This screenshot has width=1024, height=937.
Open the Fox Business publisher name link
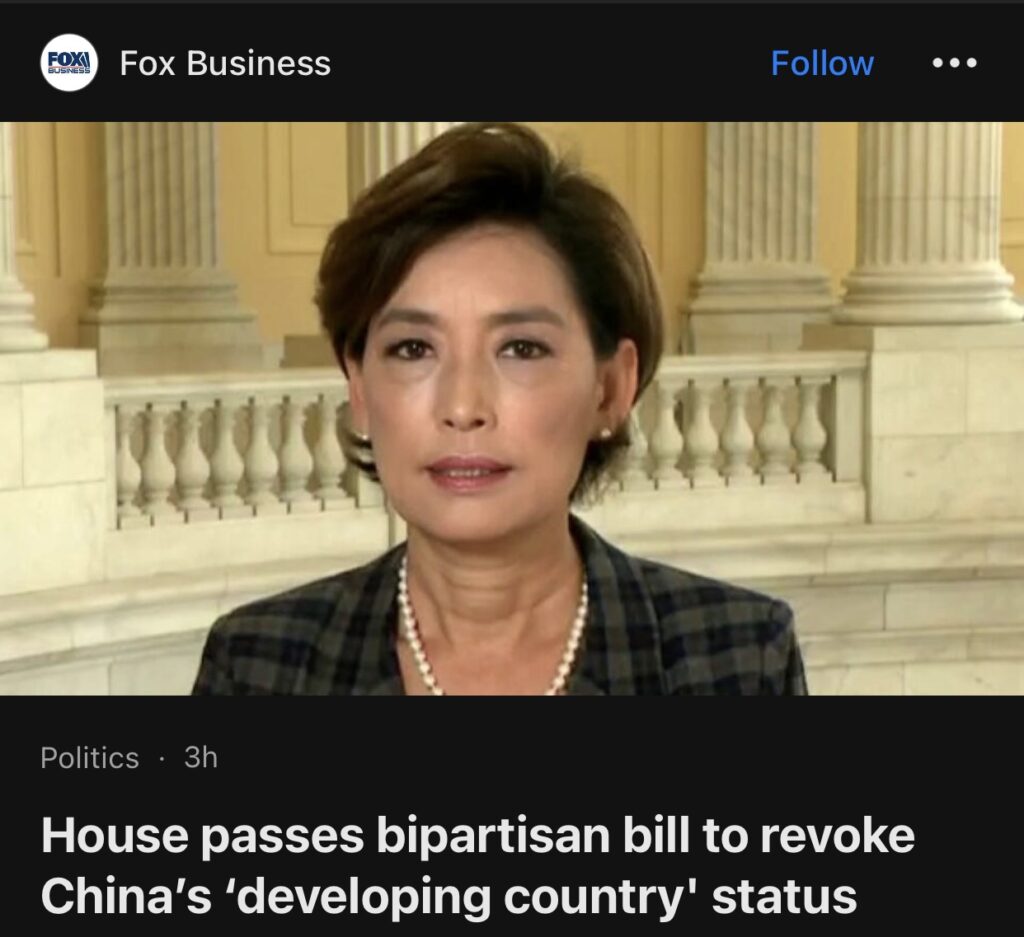pos(225,63)
